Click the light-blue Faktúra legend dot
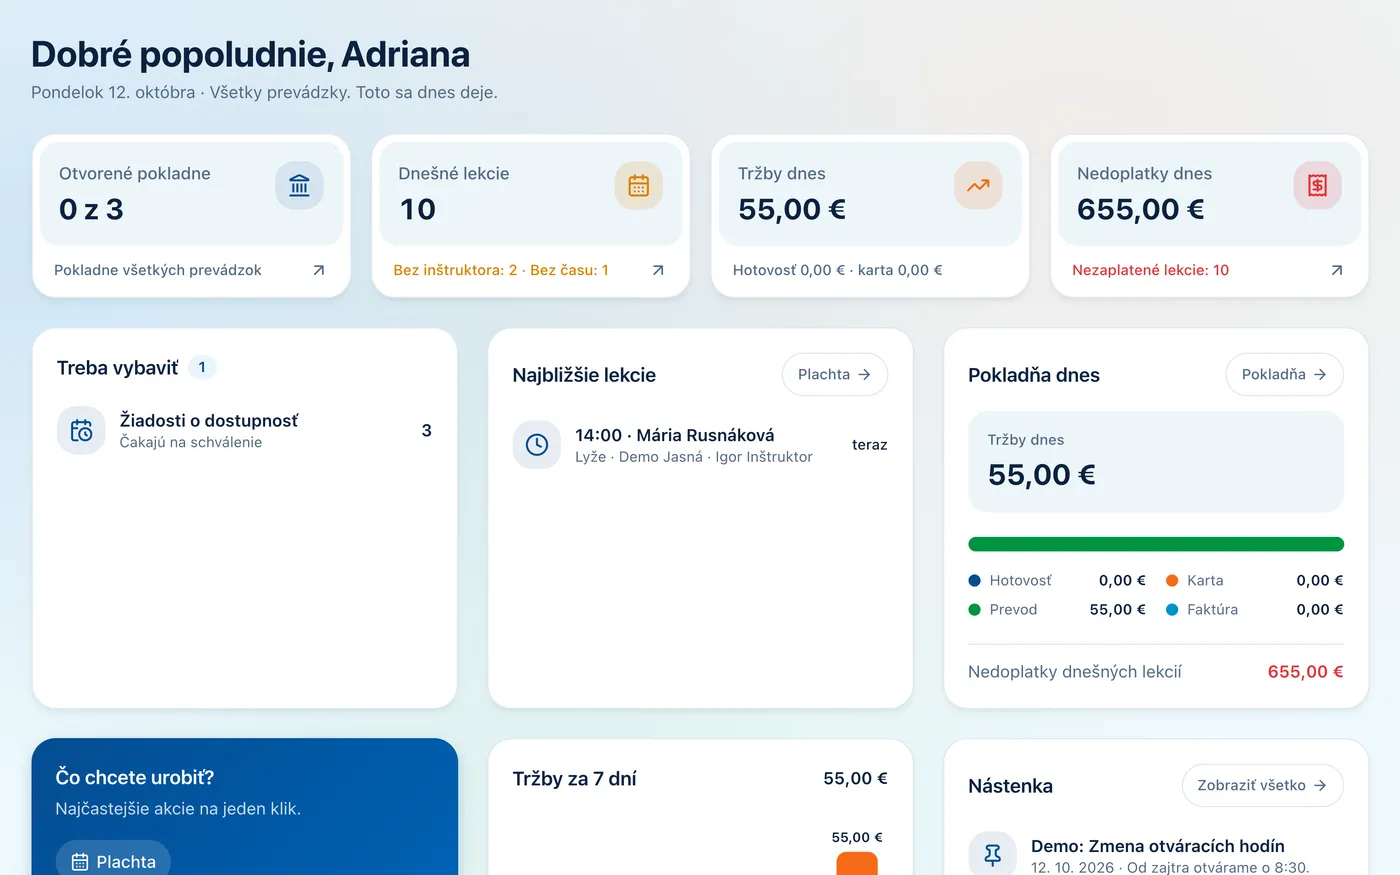The width and height of the screenshot is (1400, 875). 1172,609
